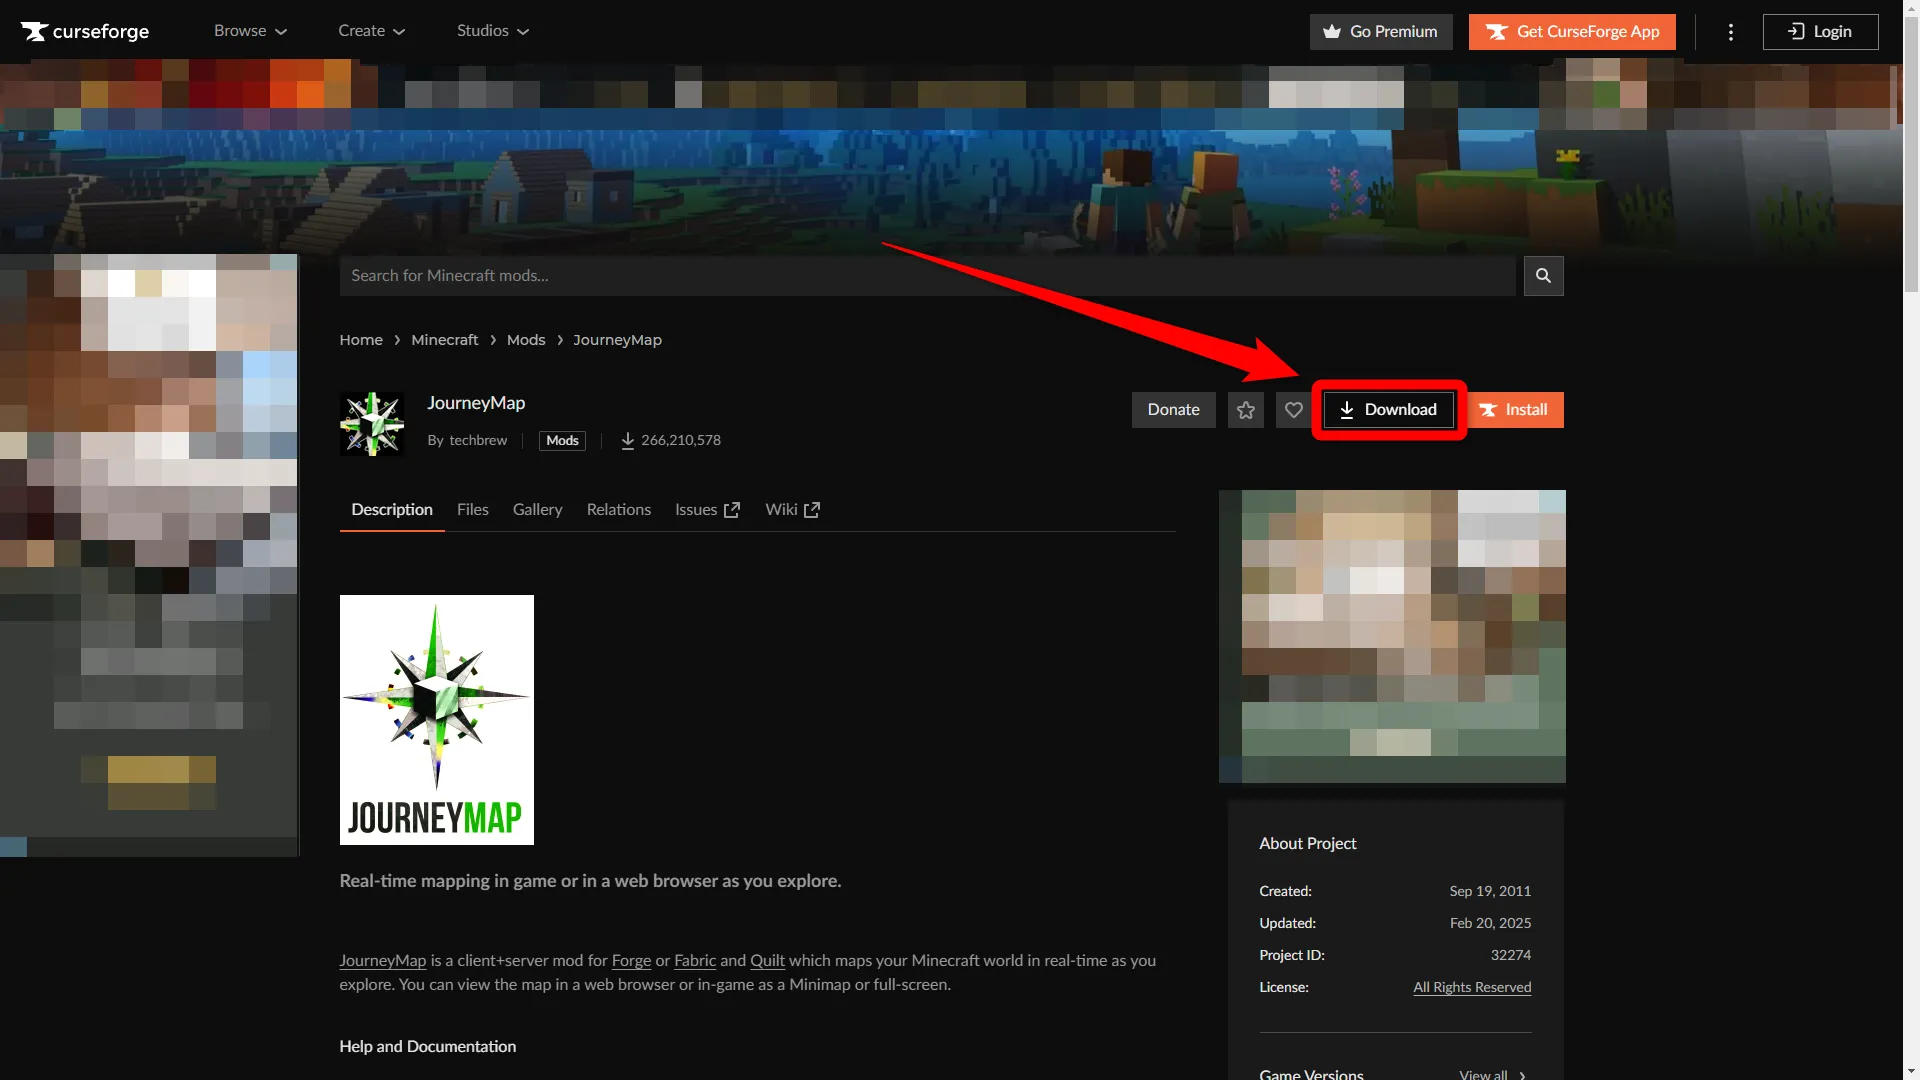1920x1080 pixels.
Task: Switch to the Gallery tab
Action: pos(537,509)
